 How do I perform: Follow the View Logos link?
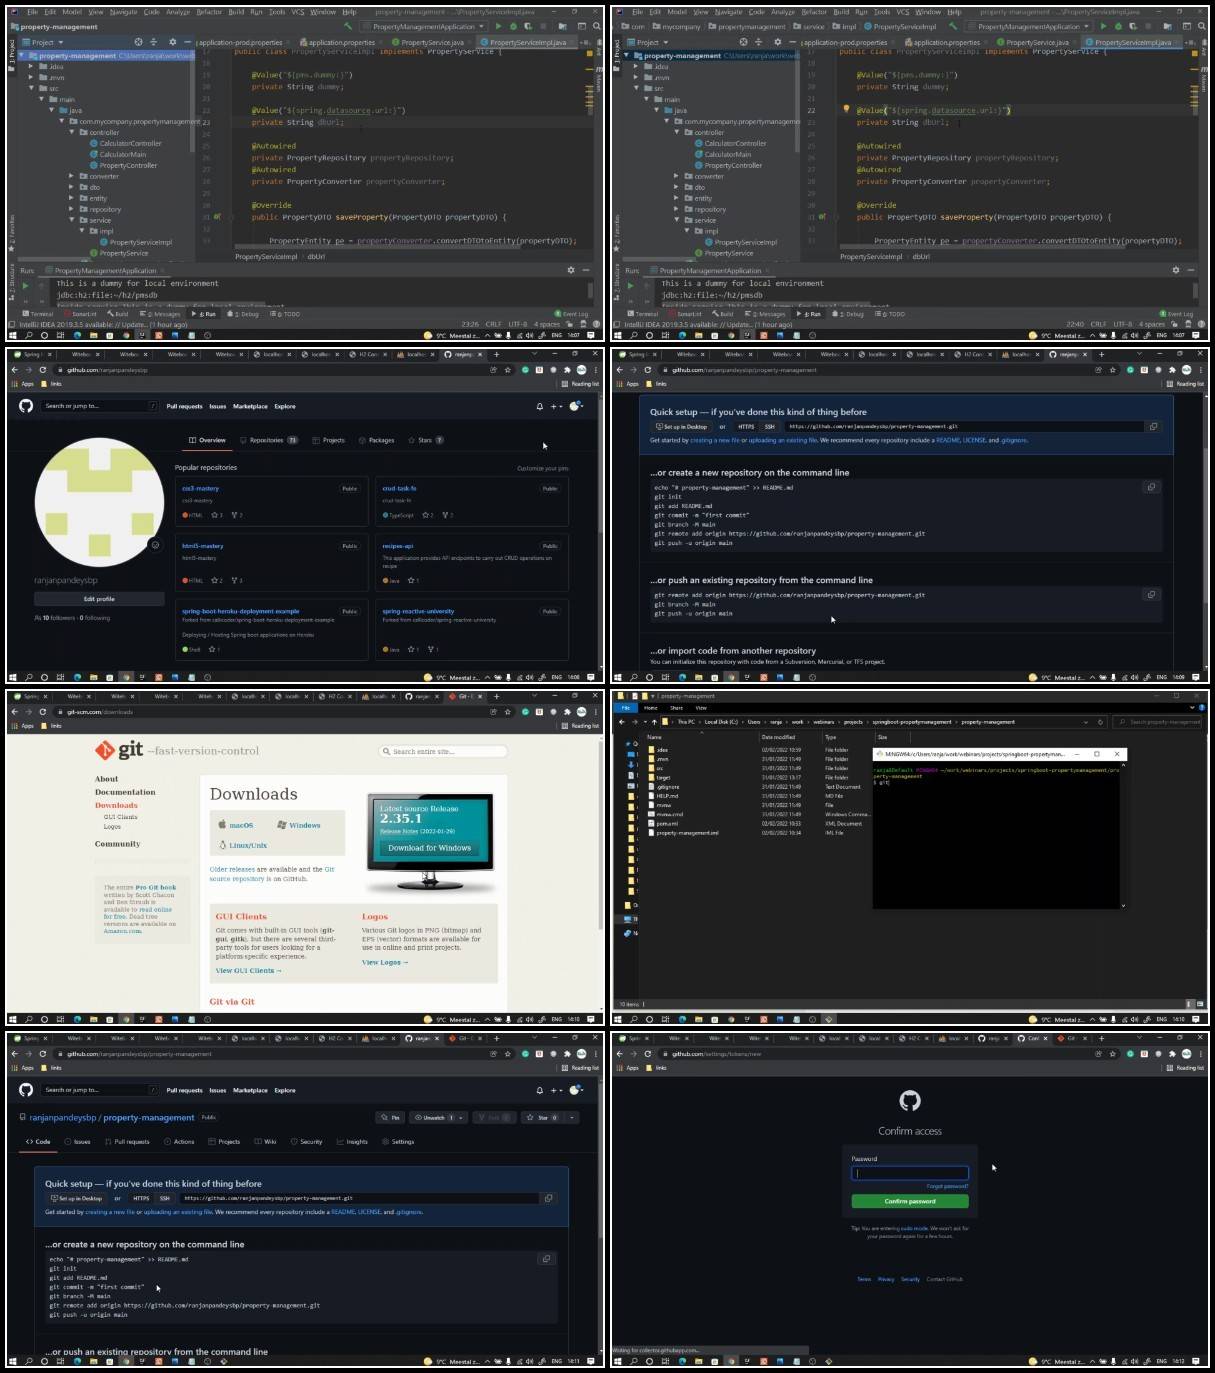[385, 962]
